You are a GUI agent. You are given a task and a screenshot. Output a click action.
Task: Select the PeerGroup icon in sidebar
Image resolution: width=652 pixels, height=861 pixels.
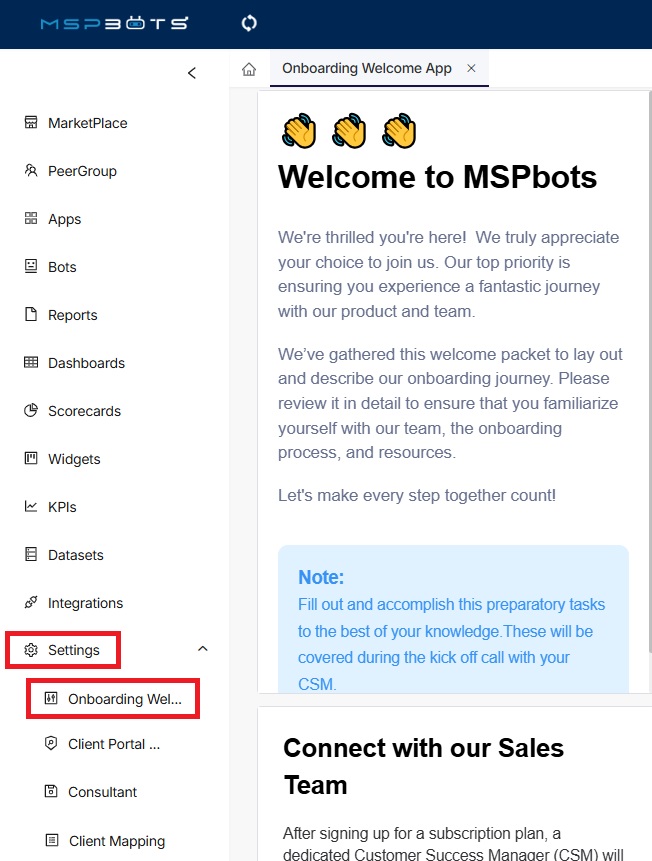click(32, 171)
